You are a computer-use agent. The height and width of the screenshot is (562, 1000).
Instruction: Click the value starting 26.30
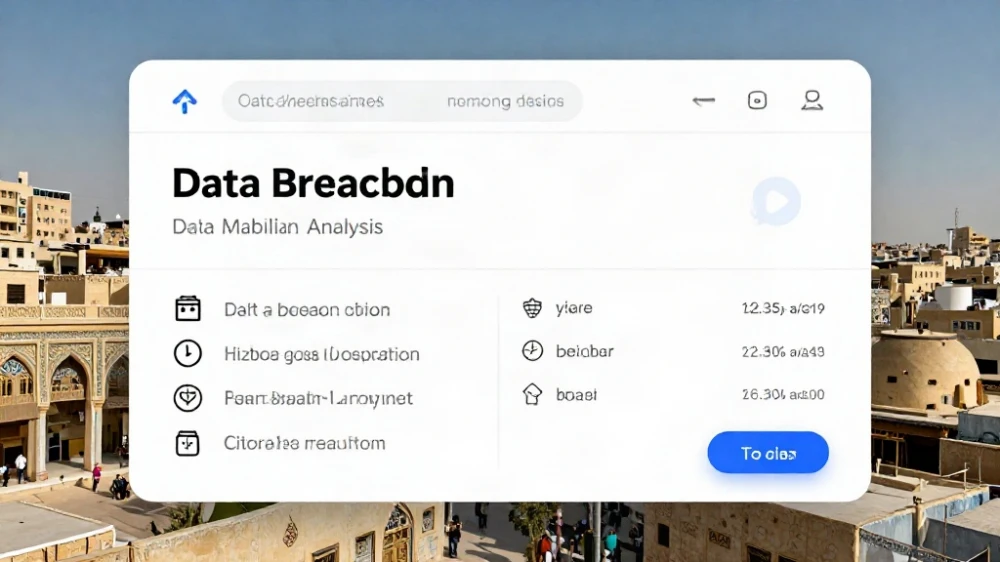[x=783, y=394]
